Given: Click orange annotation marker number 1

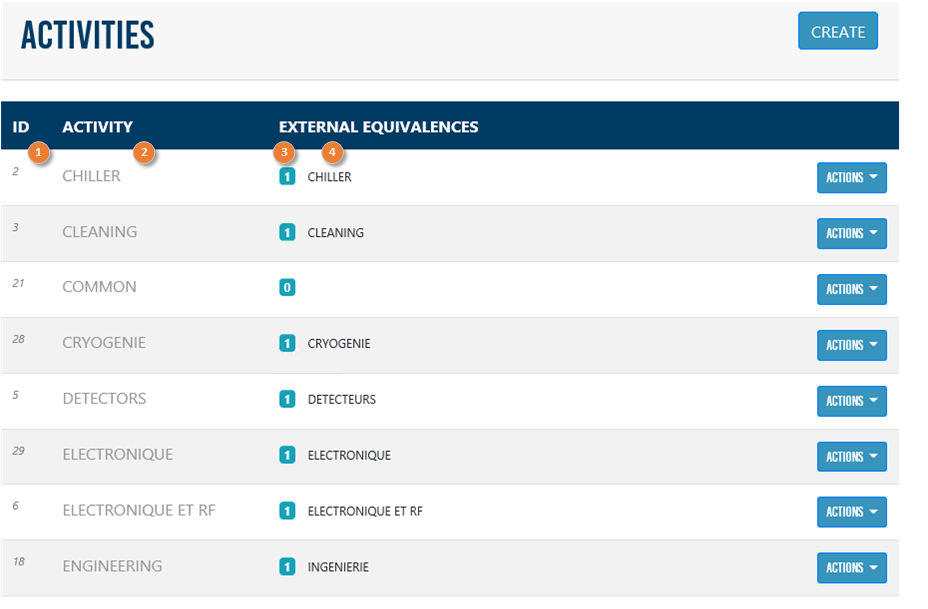Looking at the screenshot, I should pyautogui.click(x=38, y=153).
